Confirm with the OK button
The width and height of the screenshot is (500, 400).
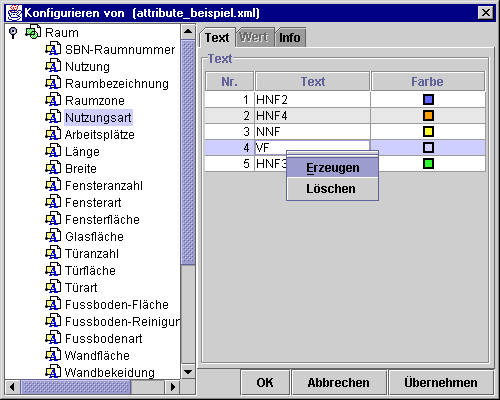[265, 382]
